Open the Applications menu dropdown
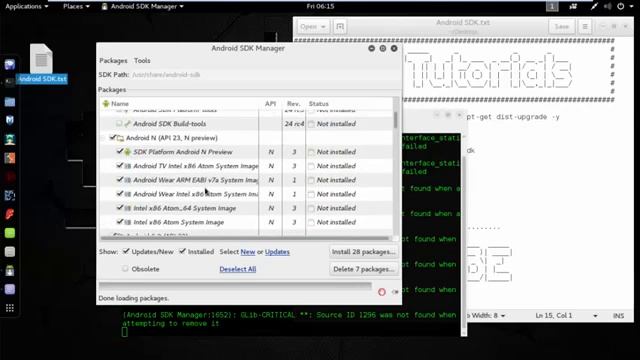640x360 pixels. pos(27,6)
